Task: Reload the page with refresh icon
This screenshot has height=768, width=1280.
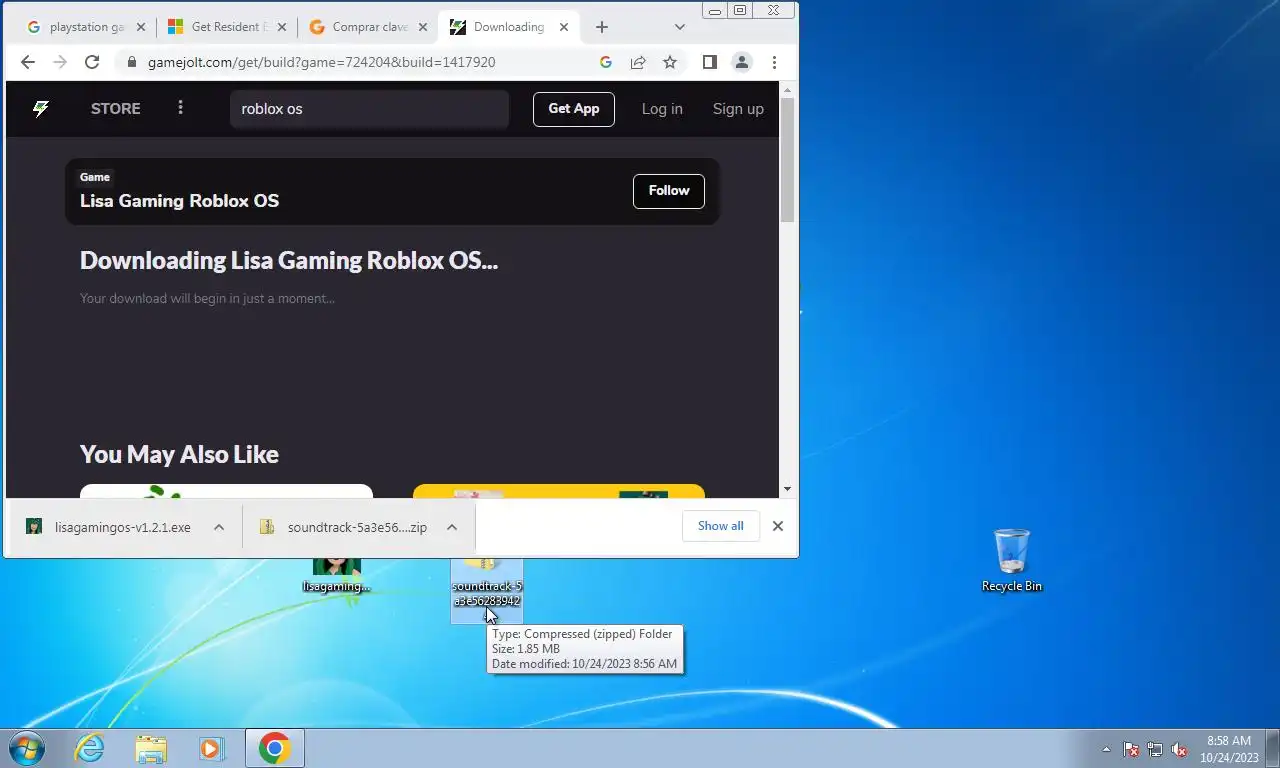Action: pyautogui.click(x=92, y=62)
